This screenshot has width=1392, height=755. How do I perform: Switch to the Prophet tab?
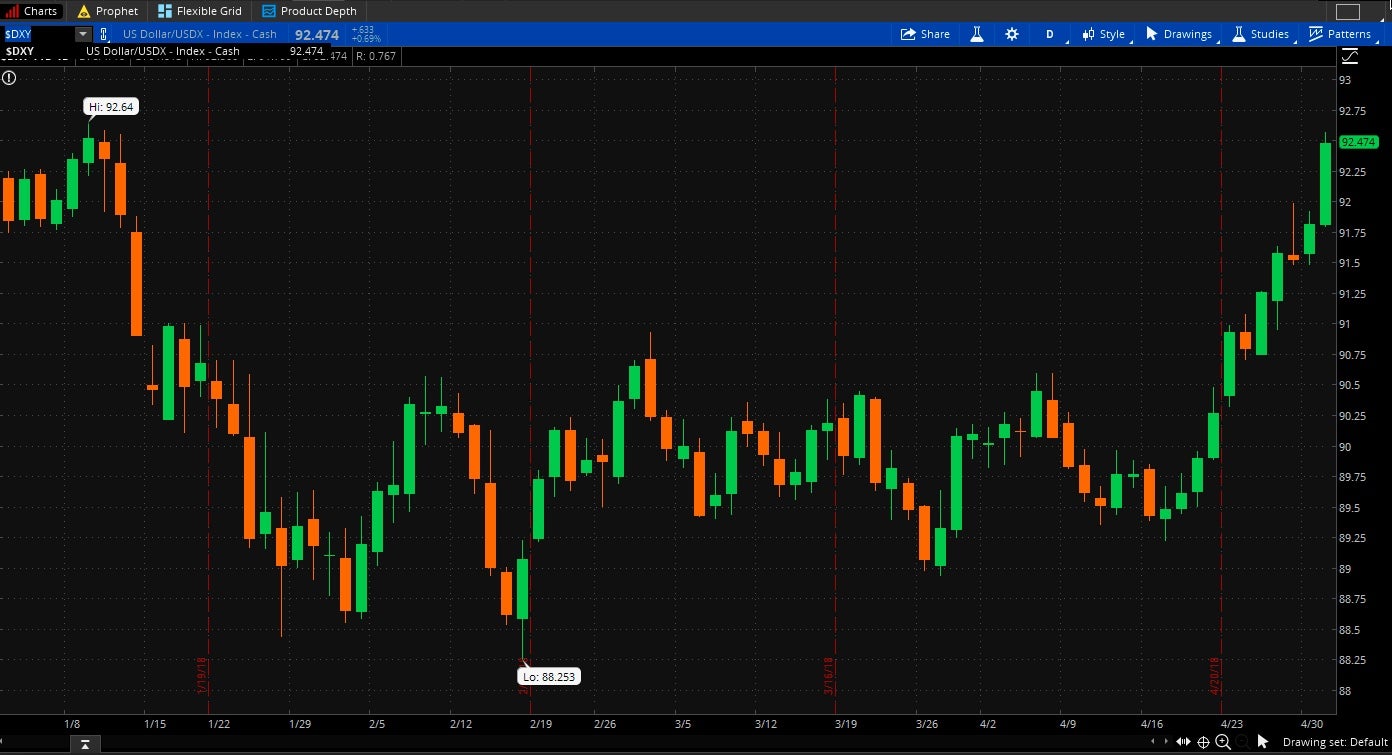coord(107,11)
